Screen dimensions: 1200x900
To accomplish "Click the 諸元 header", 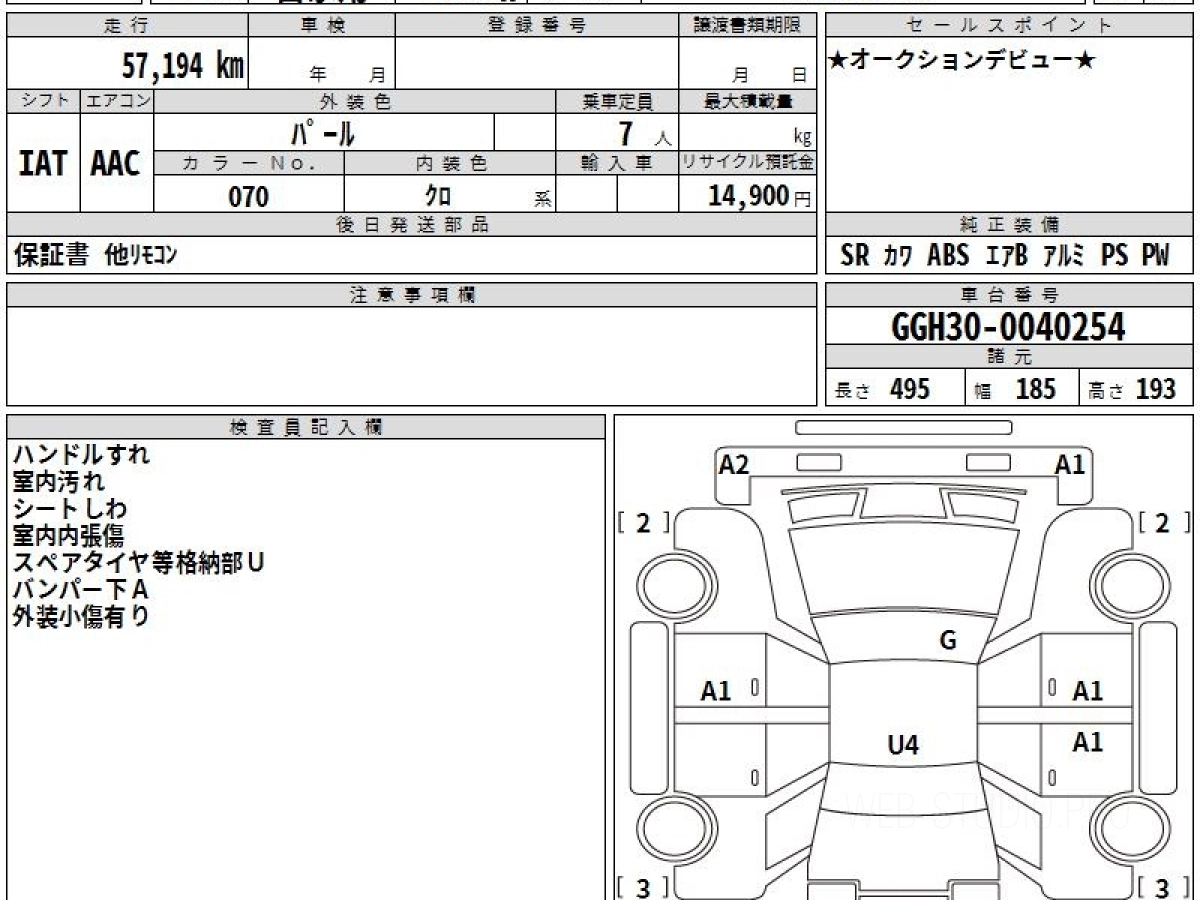I will (1009, 357).
